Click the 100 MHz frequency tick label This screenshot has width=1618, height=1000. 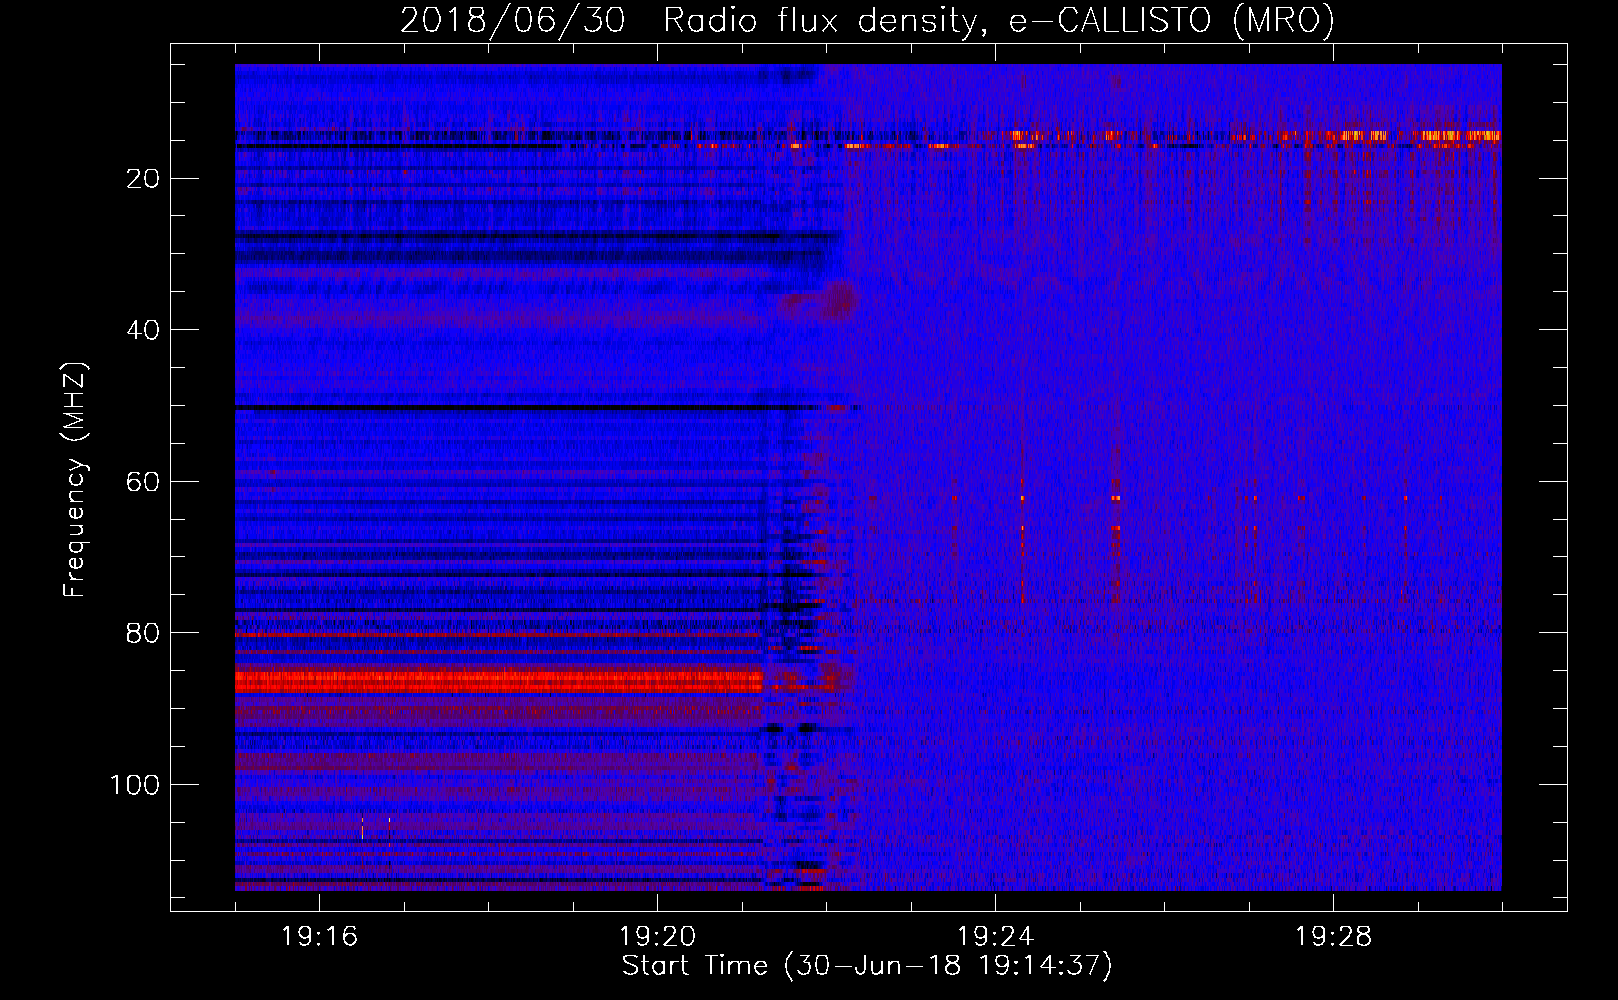click(135, 785)
